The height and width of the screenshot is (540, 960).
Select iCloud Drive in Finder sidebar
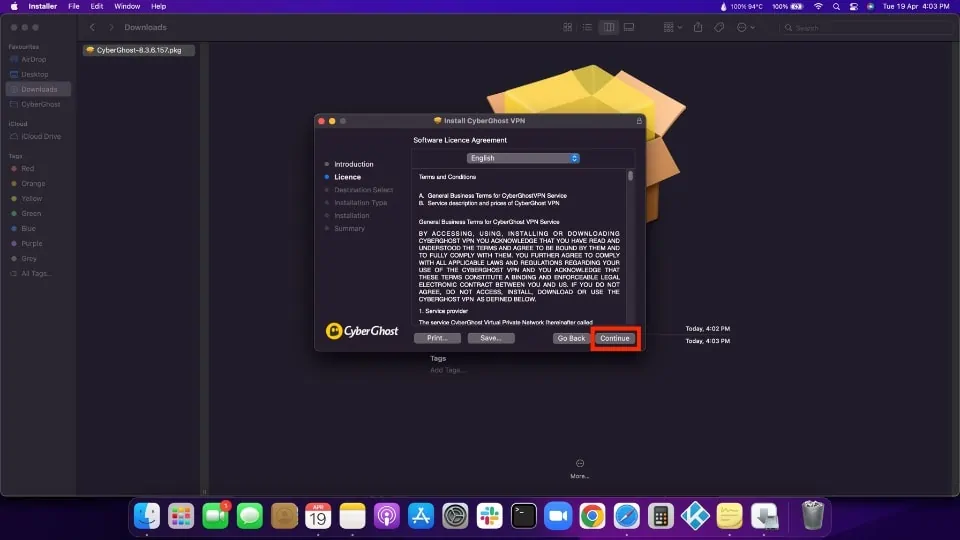(x=40, y=137)
